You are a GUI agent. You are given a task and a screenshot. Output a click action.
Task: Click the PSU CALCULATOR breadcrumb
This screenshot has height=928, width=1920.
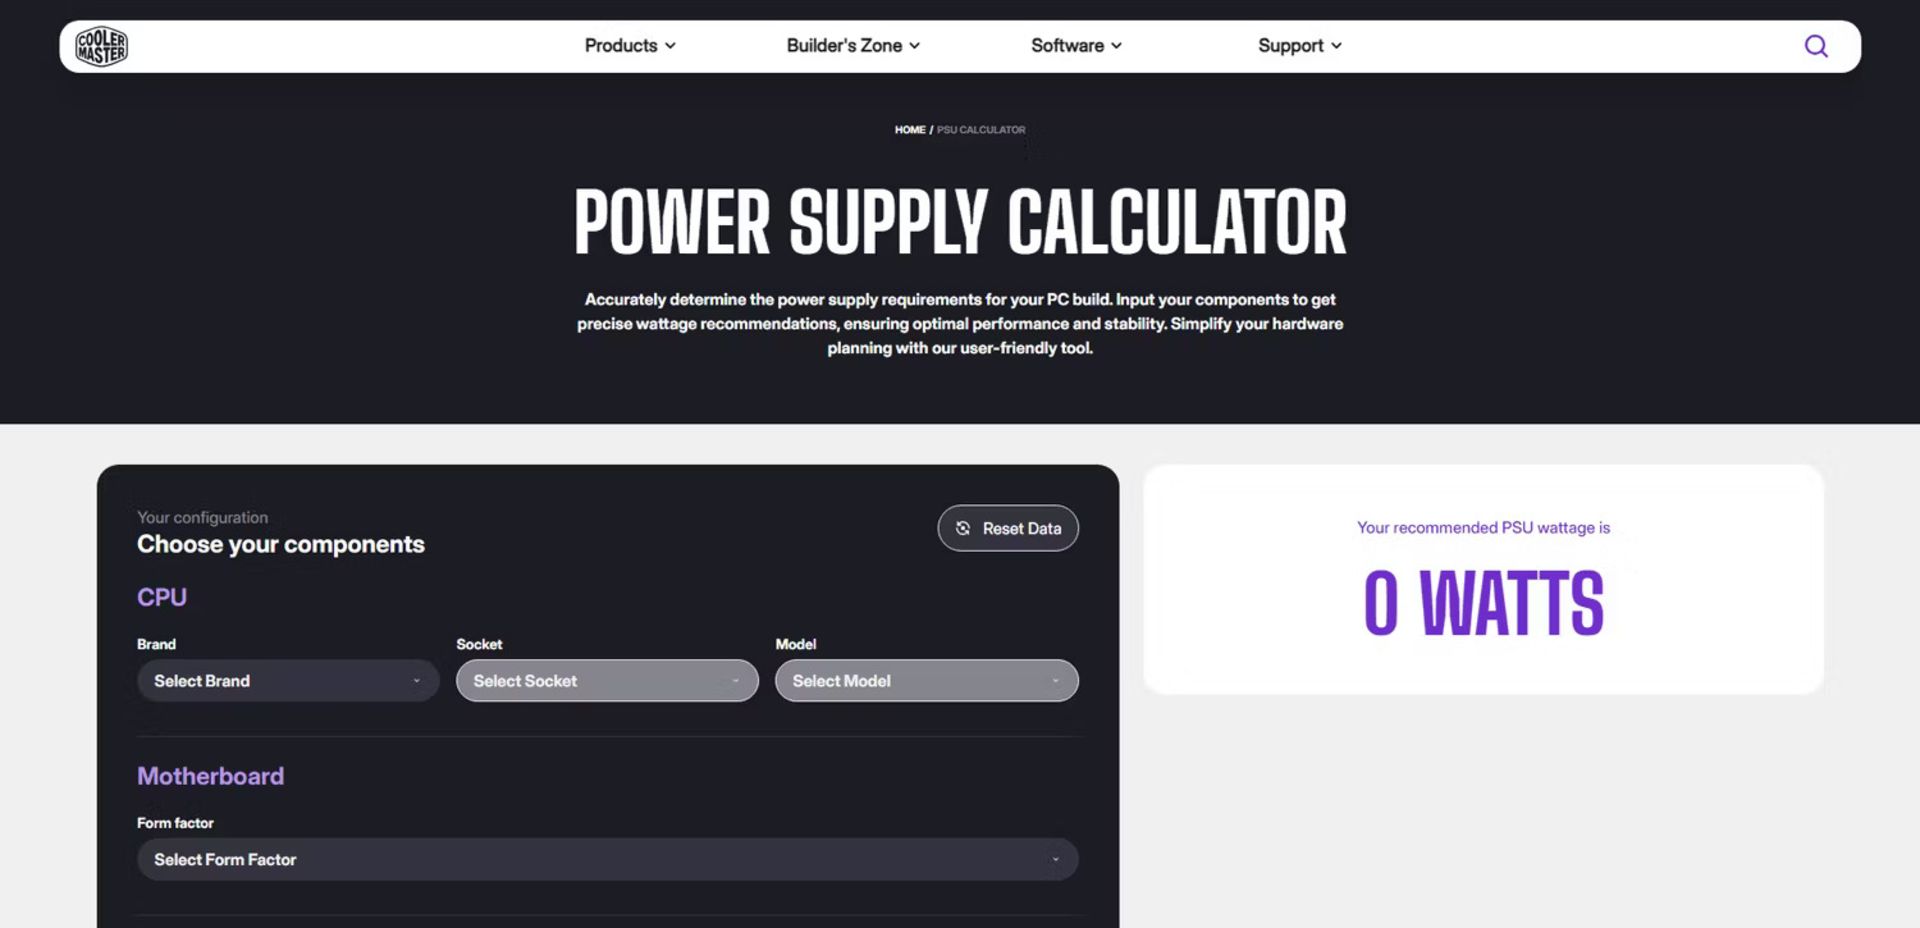[x=981, y=130]
